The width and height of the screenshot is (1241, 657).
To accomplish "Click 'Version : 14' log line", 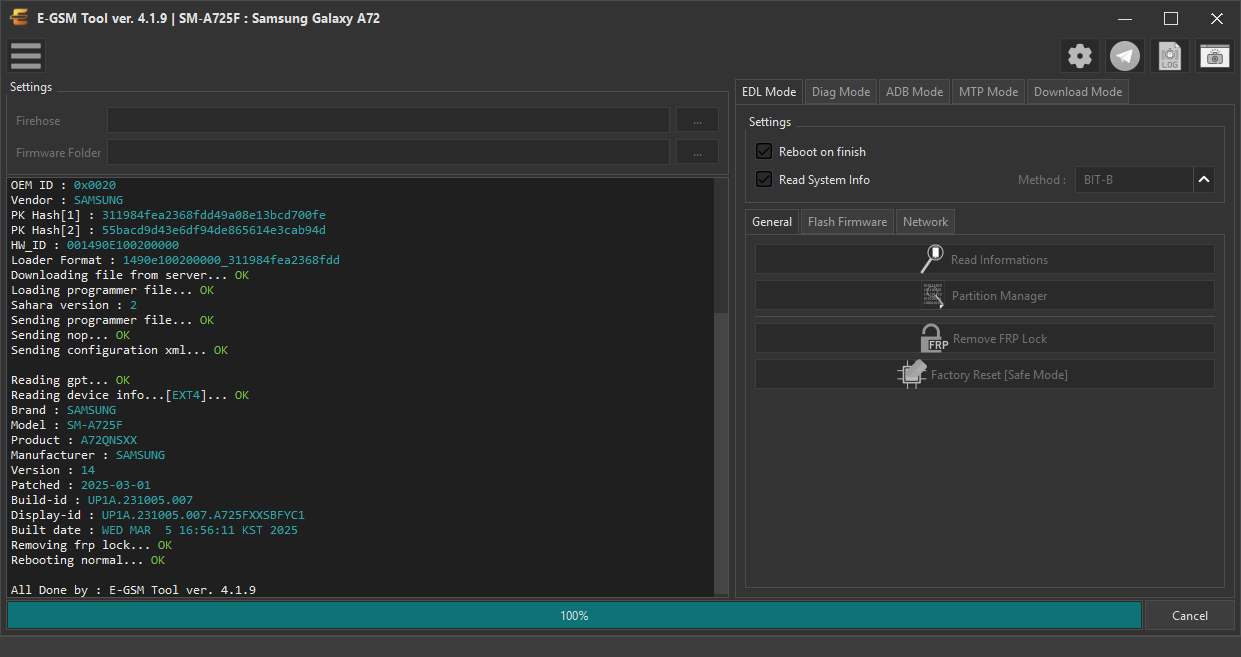I will tap(53, 470).
